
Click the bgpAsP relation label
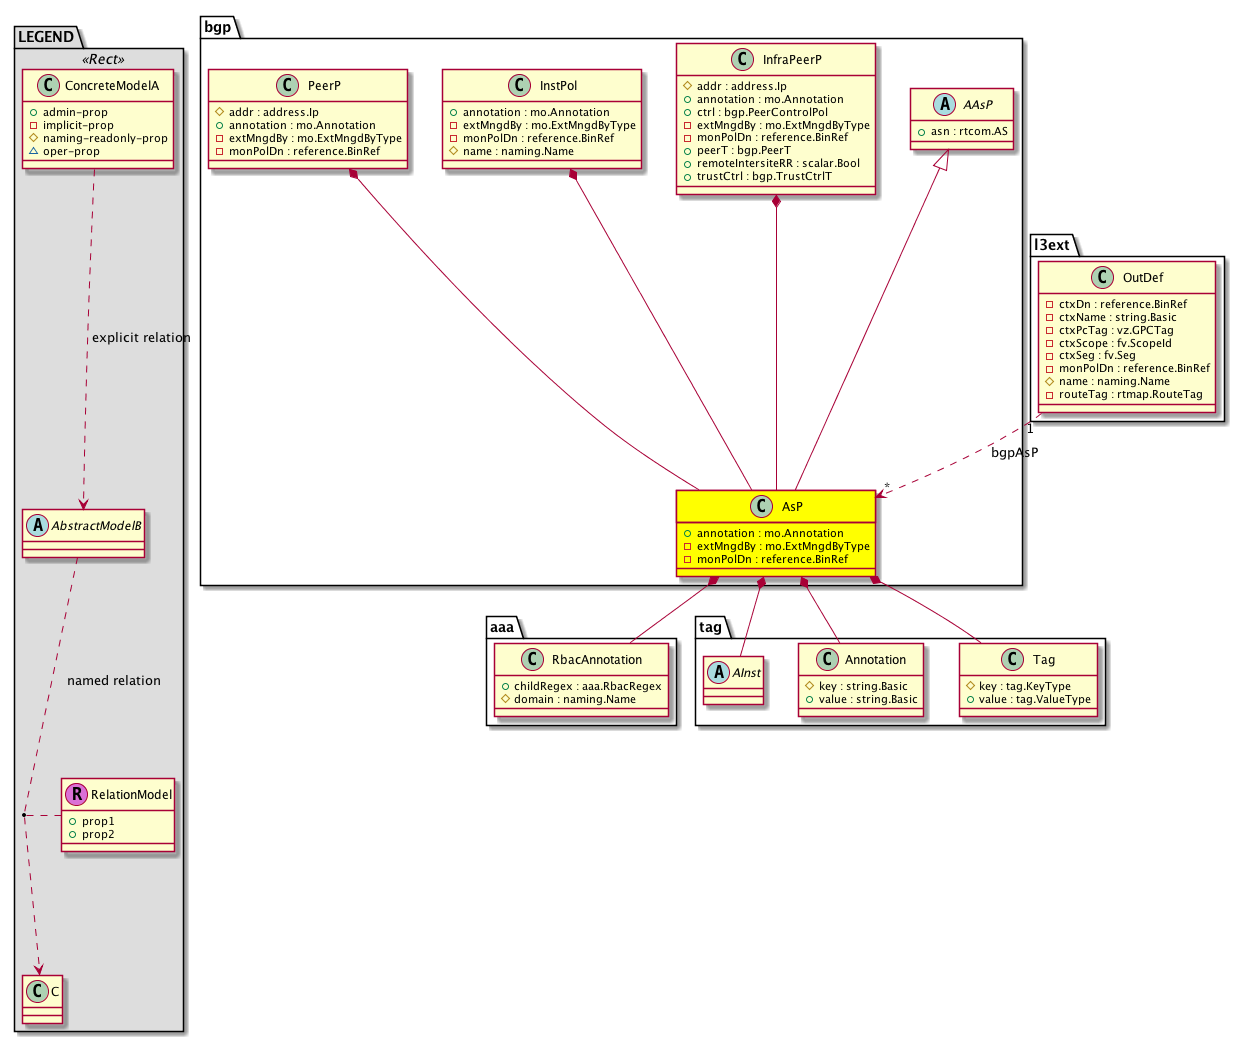coord(1014,453)
